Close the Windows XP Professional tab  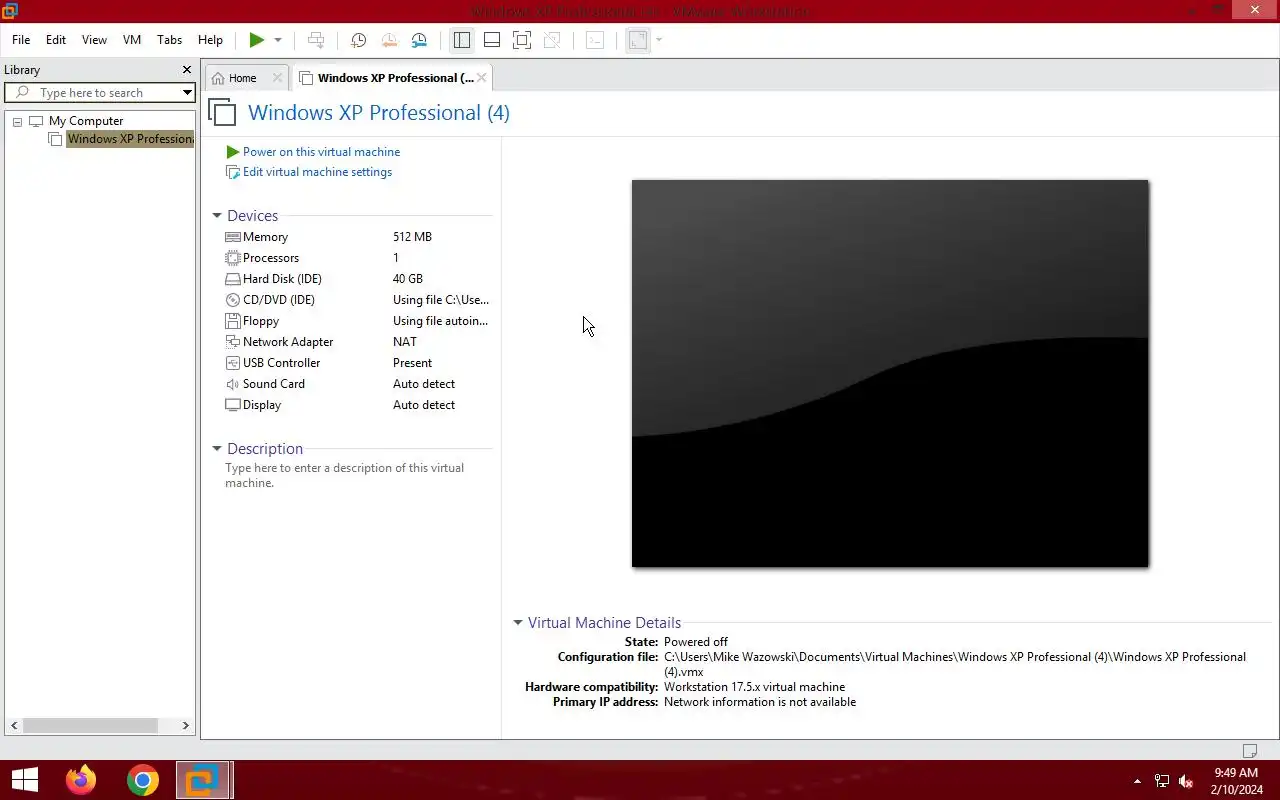[x=481, y=77]
